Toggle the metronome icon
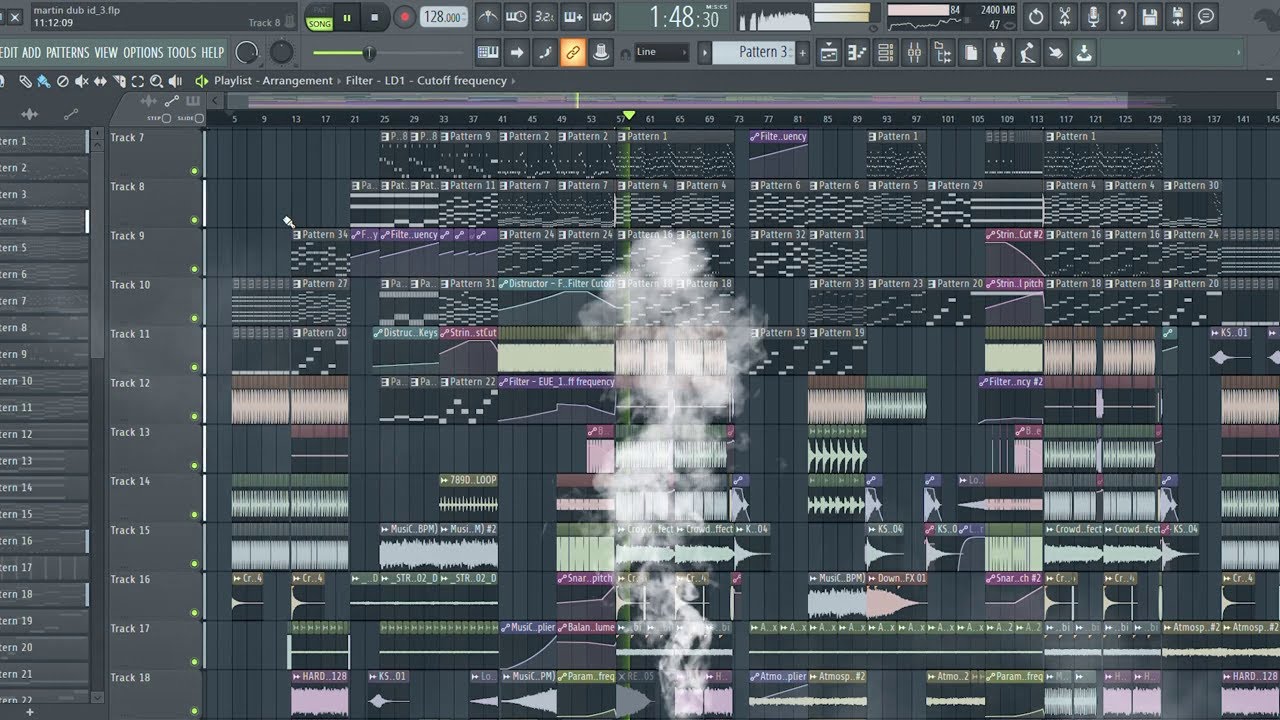 point(487,17)
